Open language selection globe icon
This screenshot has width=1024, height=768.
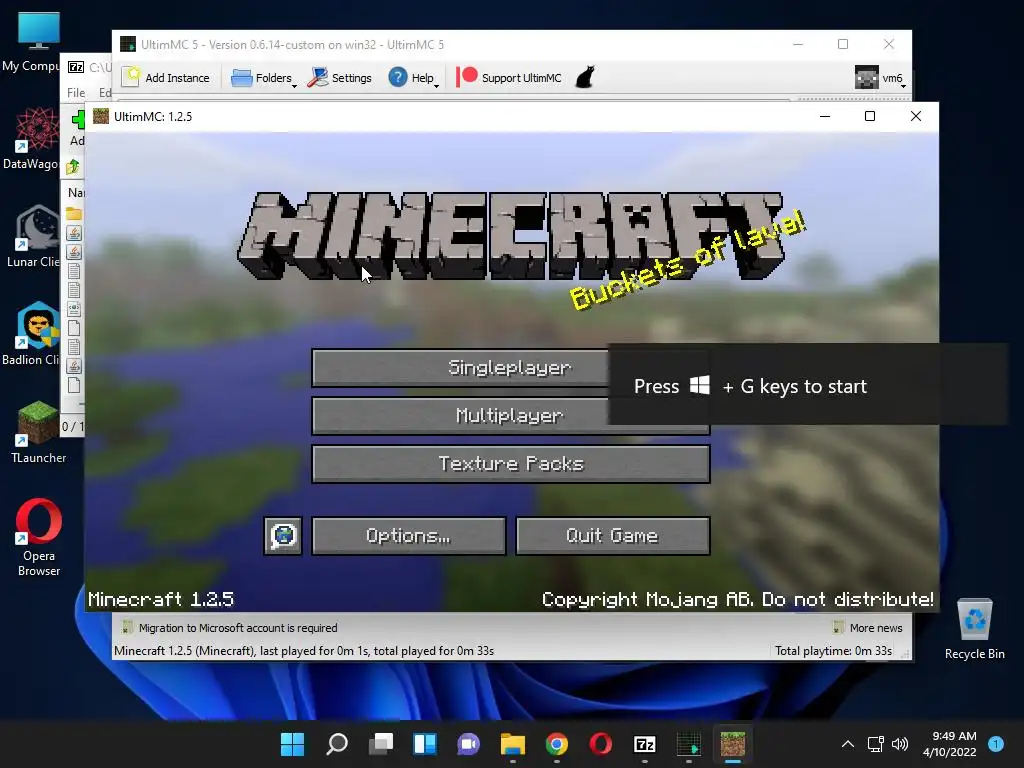[283, 536]
